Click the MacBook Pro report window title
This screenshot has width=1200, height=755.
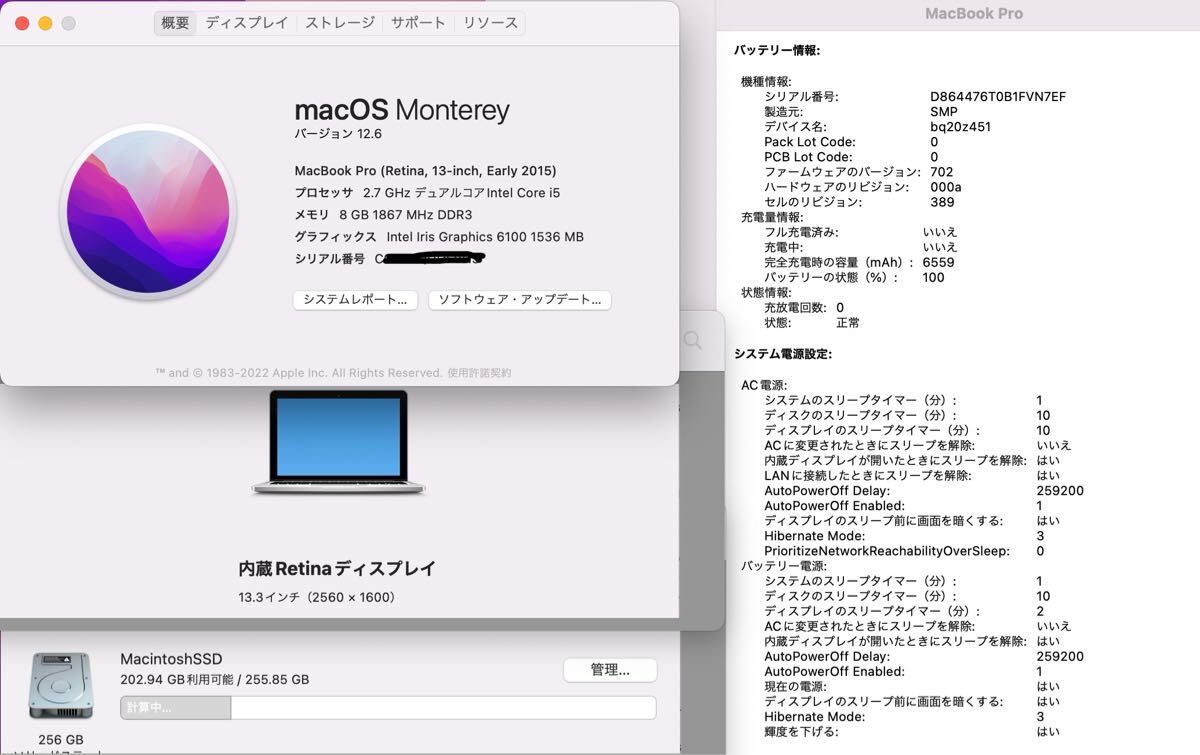[974, 14]
